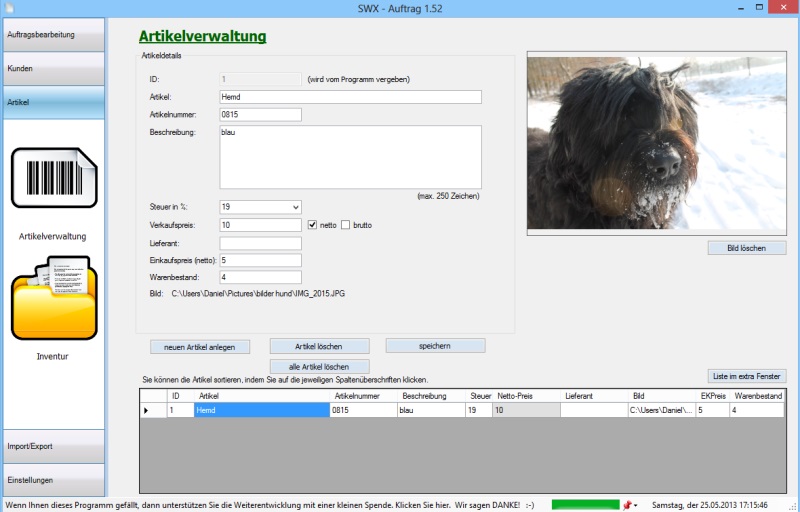Click the donation message in the status bar
The image size is (800, 512).
pyautogui.click(x=270, y=505)
